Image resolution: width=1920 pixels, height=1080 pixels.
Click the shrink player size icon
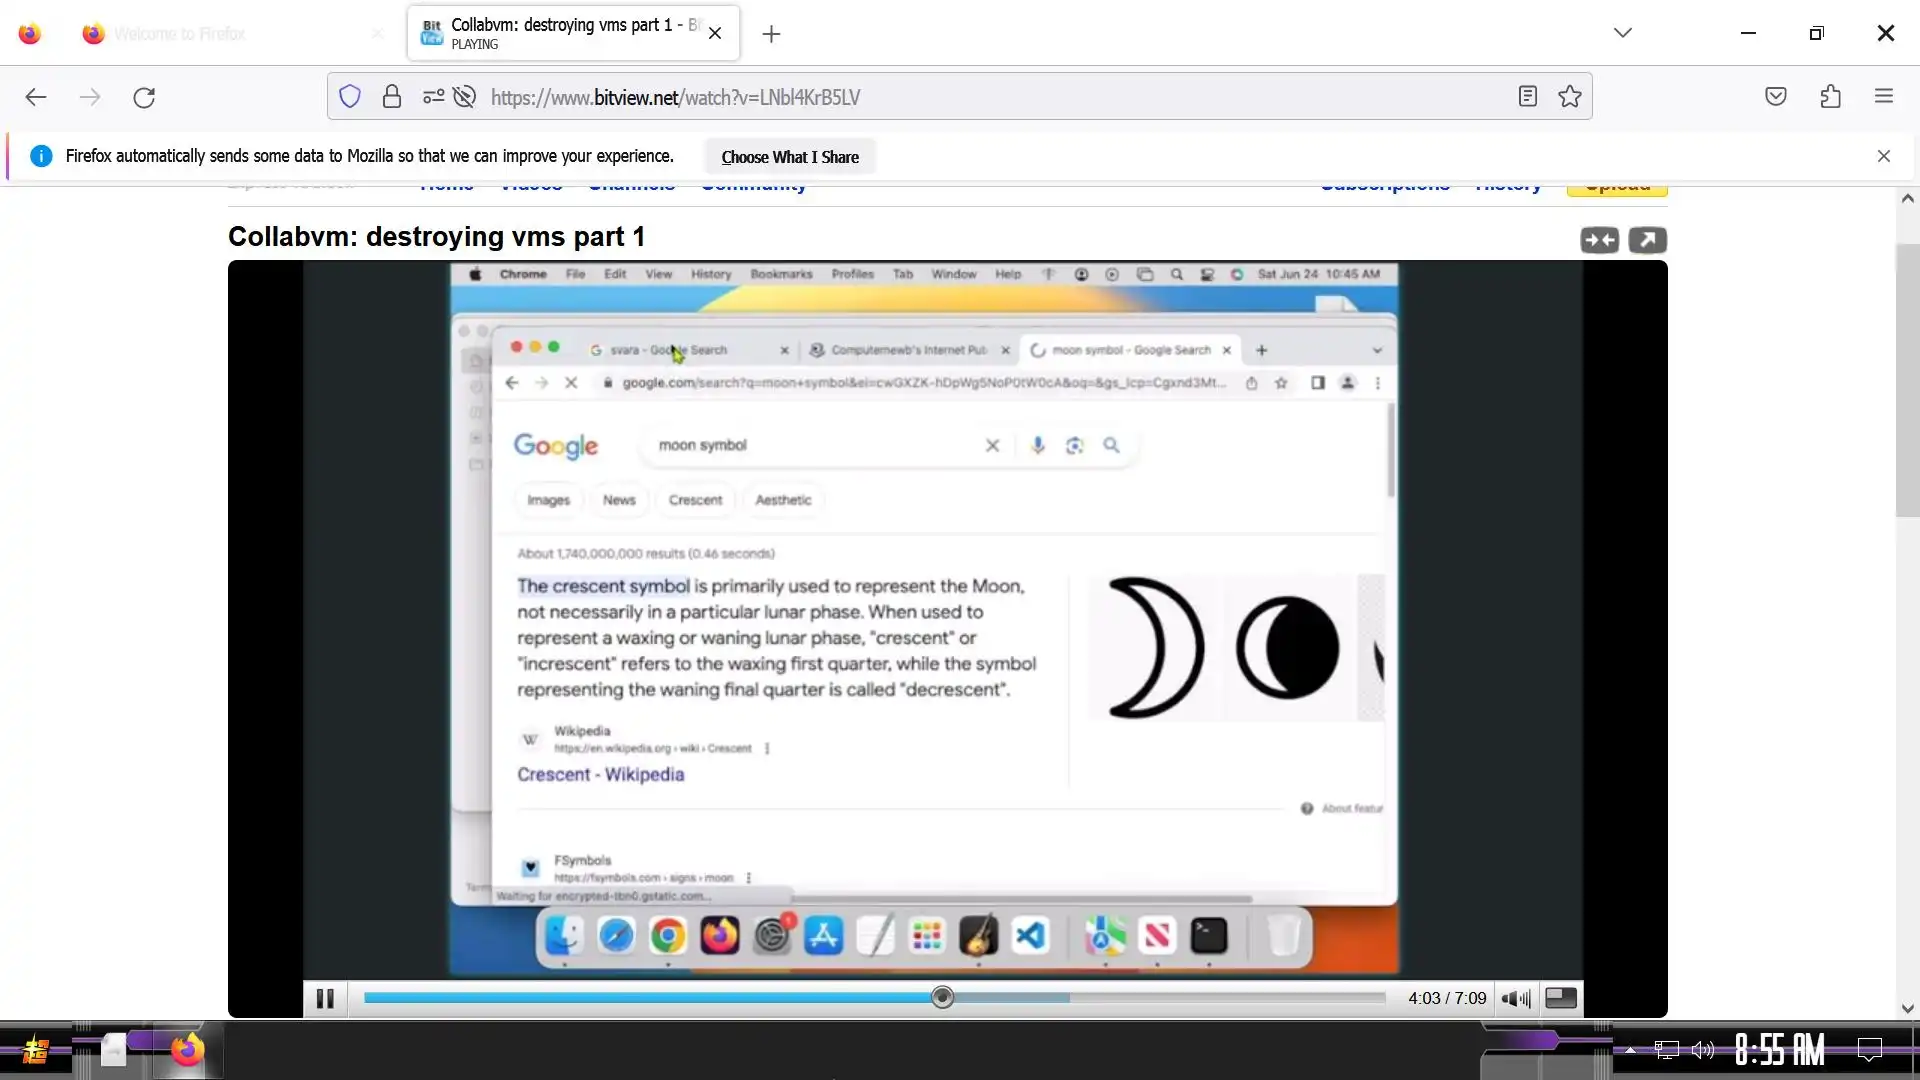[x=1599, y=240]
